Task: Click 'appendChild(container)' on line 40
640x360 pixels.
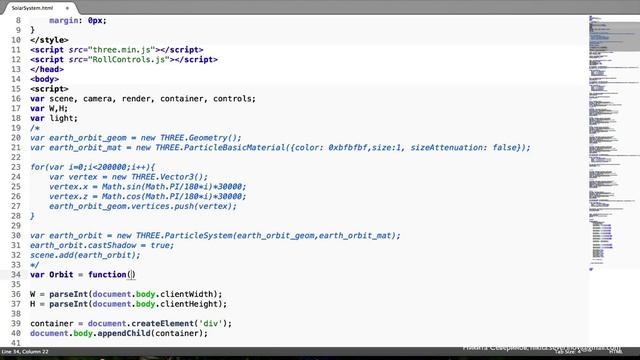Action: click(x=150, y=333)
